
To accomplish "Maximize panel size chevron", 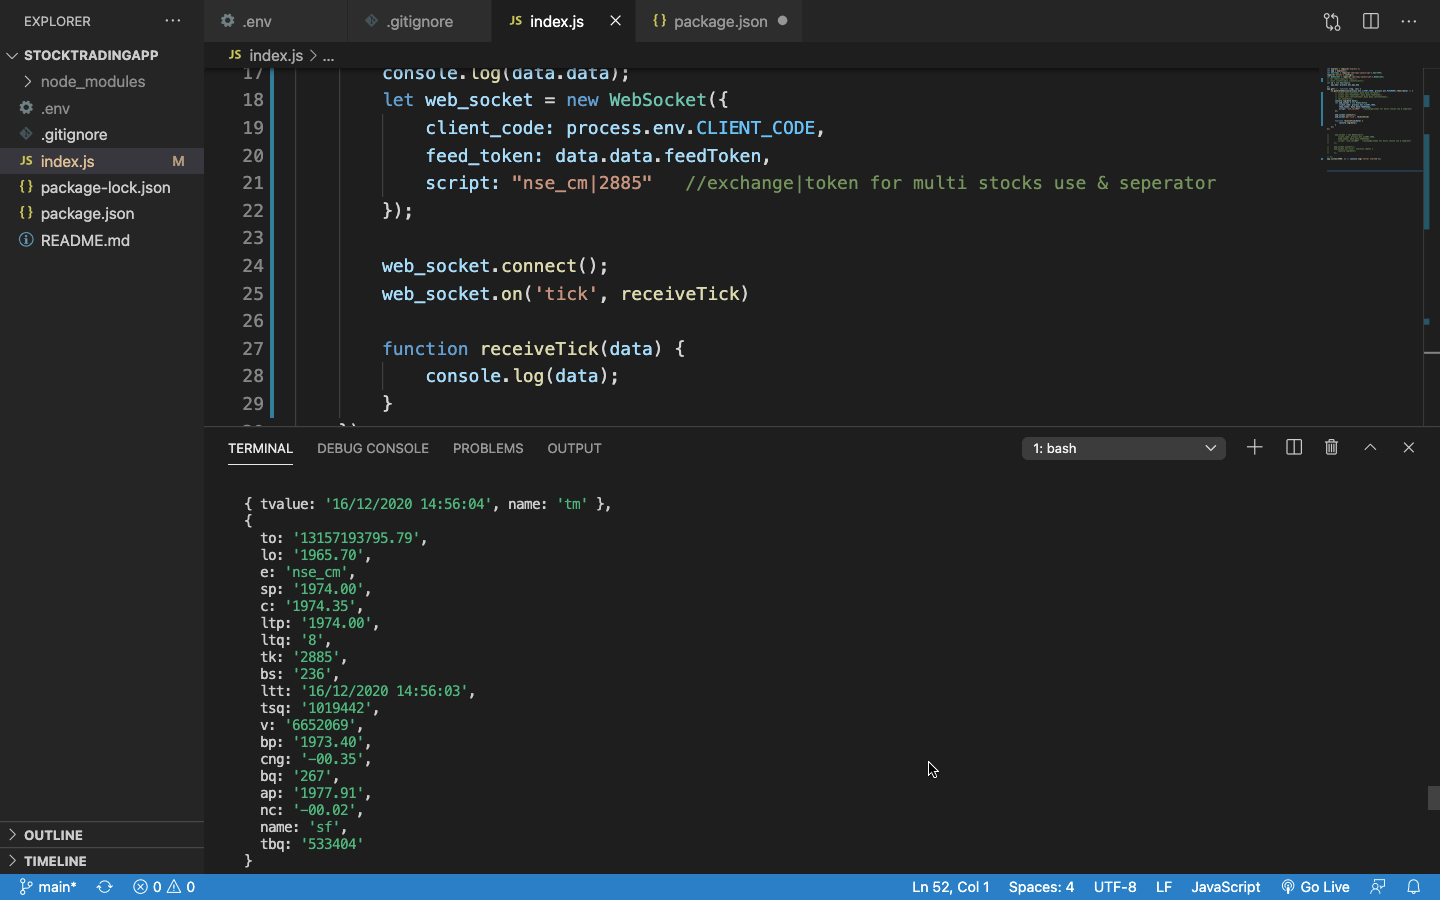I will point(1370,447).
